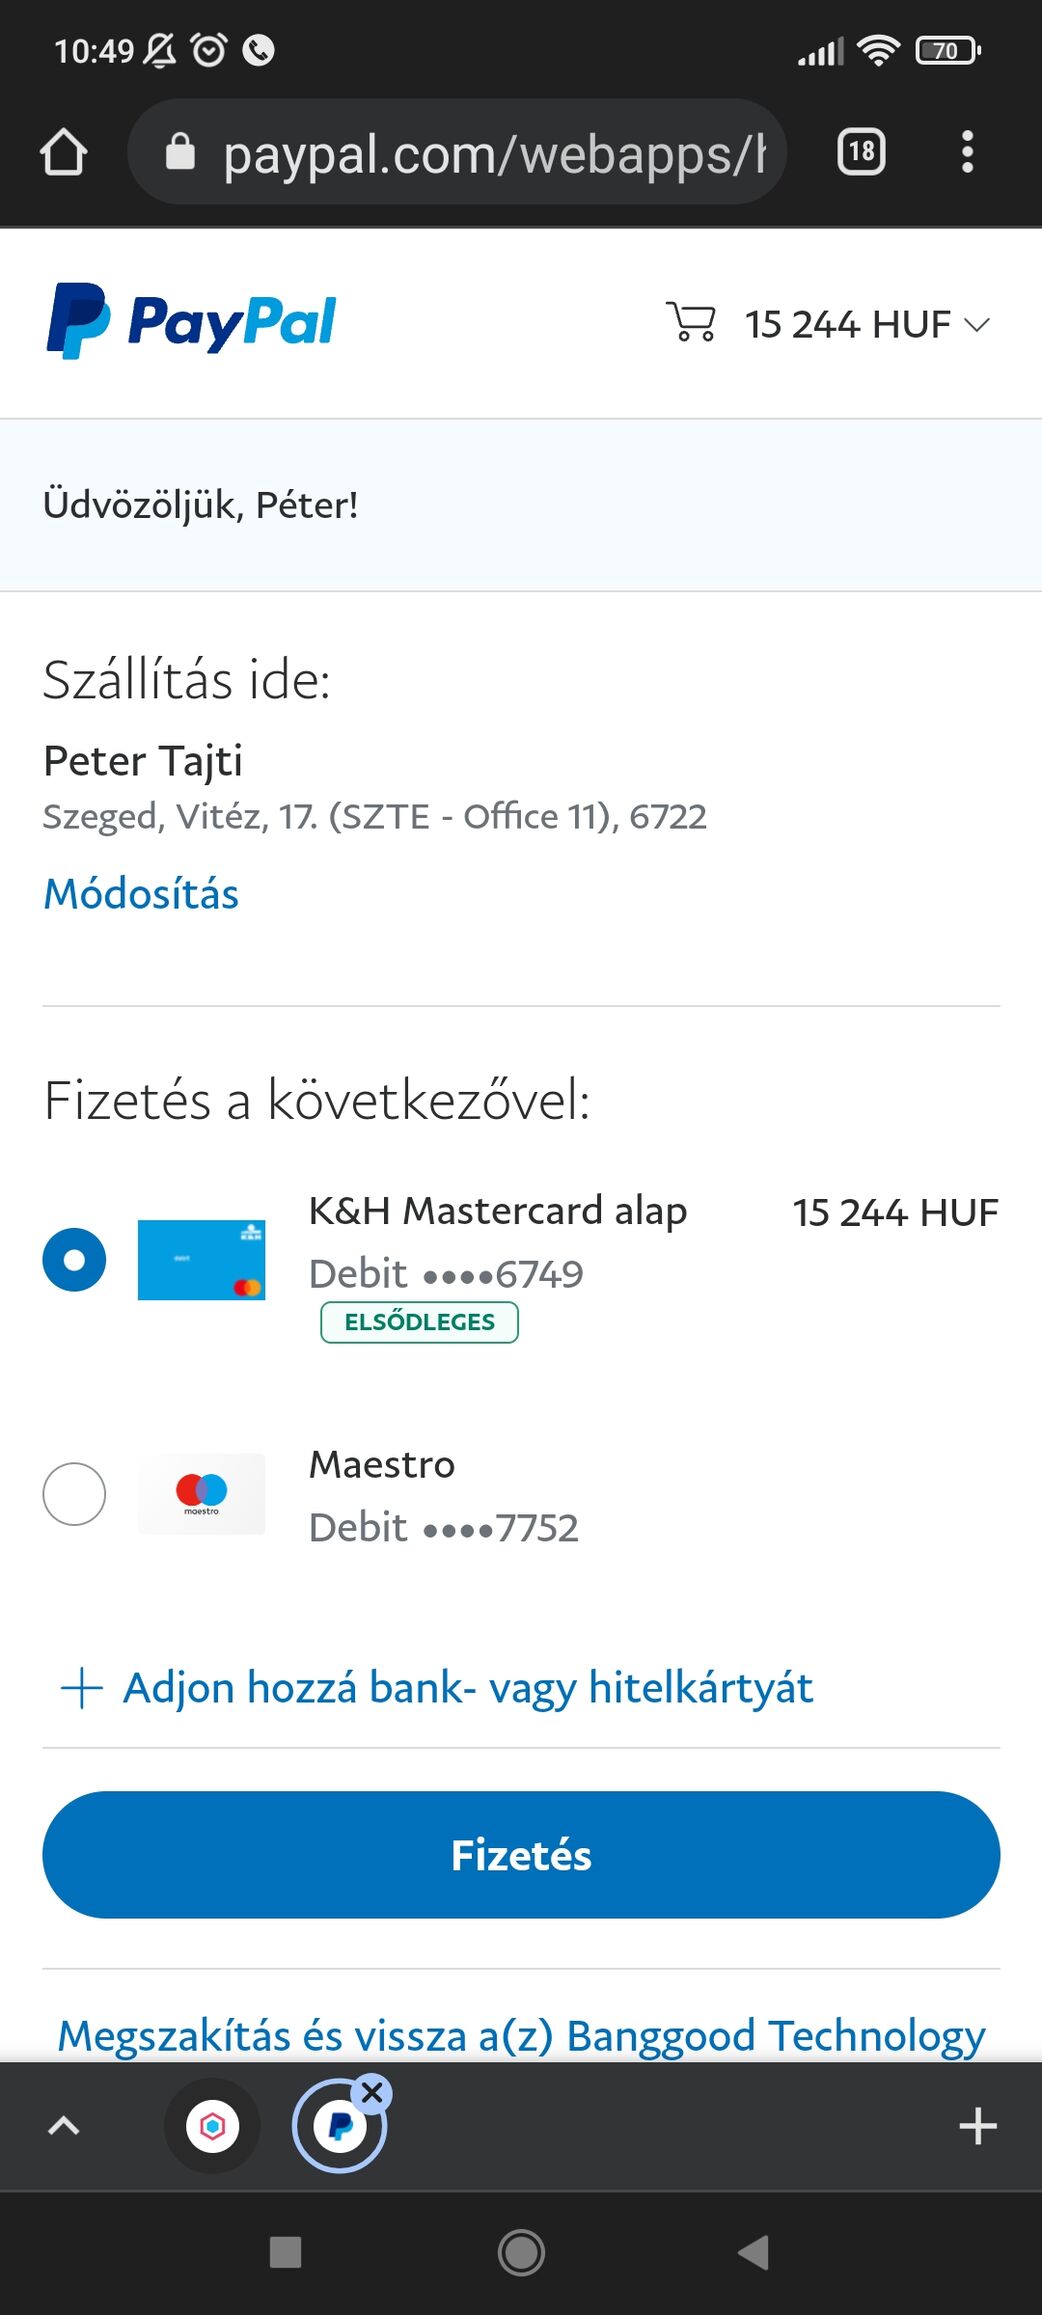1042x2315 pixels.
Task: Open the browser three-dot menu
Action: click(966, 152)
